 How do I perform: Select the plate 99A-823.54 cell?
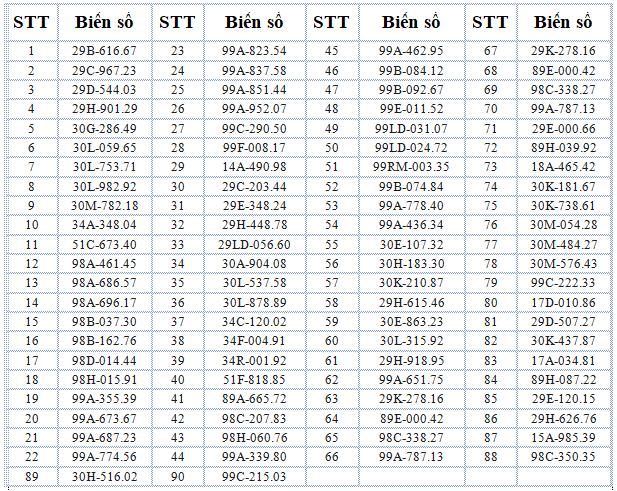254,51
